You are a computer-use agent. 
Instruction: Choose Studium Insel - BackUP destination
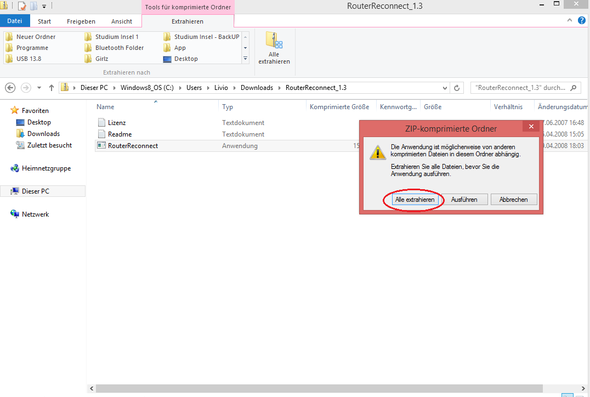pyautogui.click(x=202, y=37)
